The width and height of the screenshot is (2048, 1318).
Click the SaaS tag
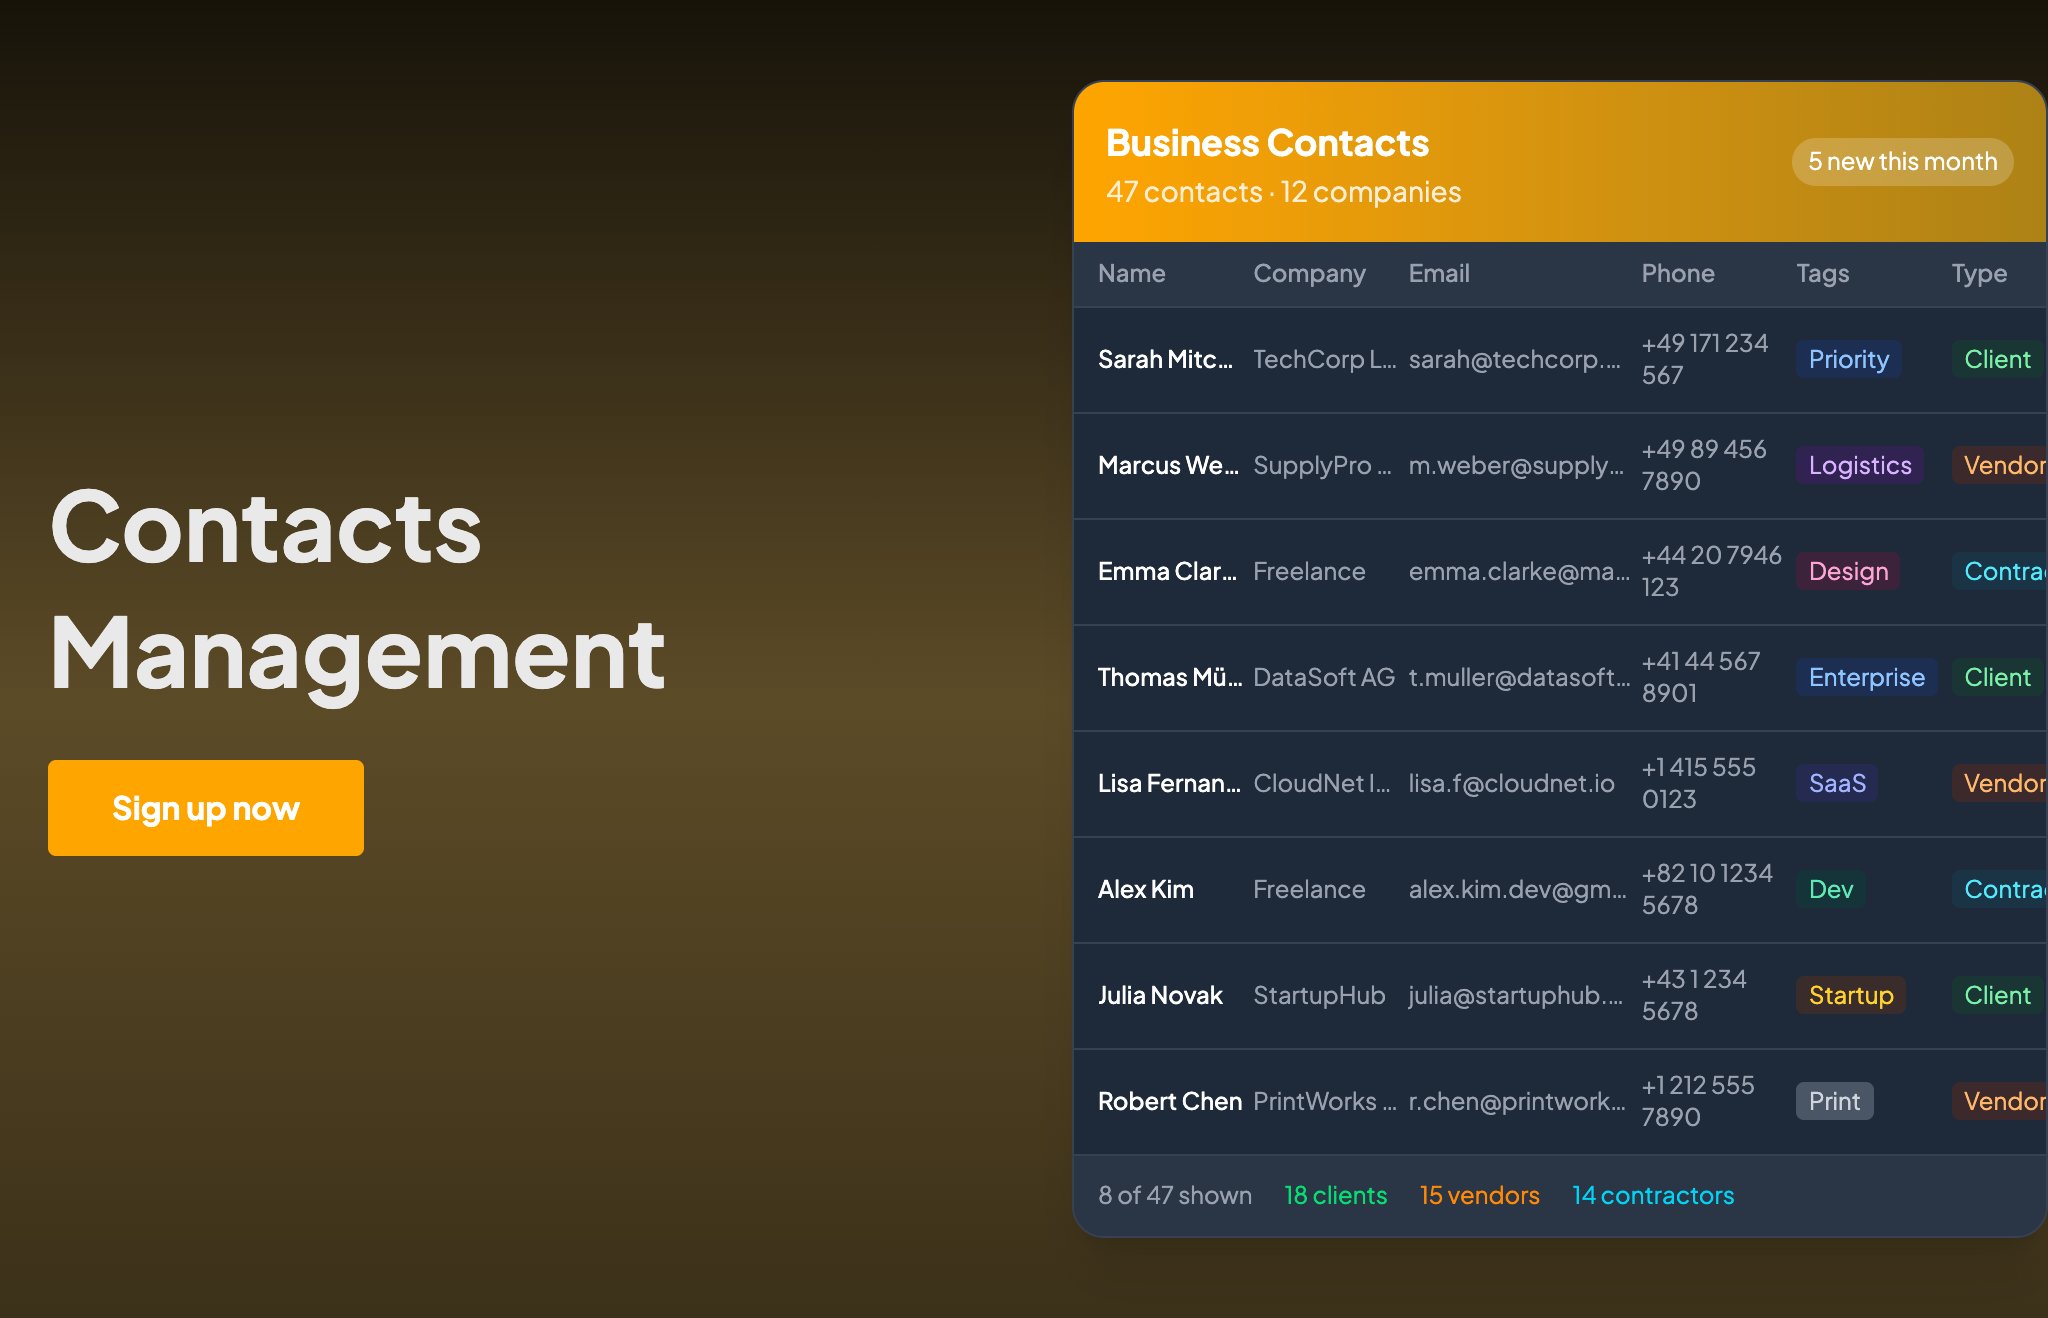tap(1837, 783)
